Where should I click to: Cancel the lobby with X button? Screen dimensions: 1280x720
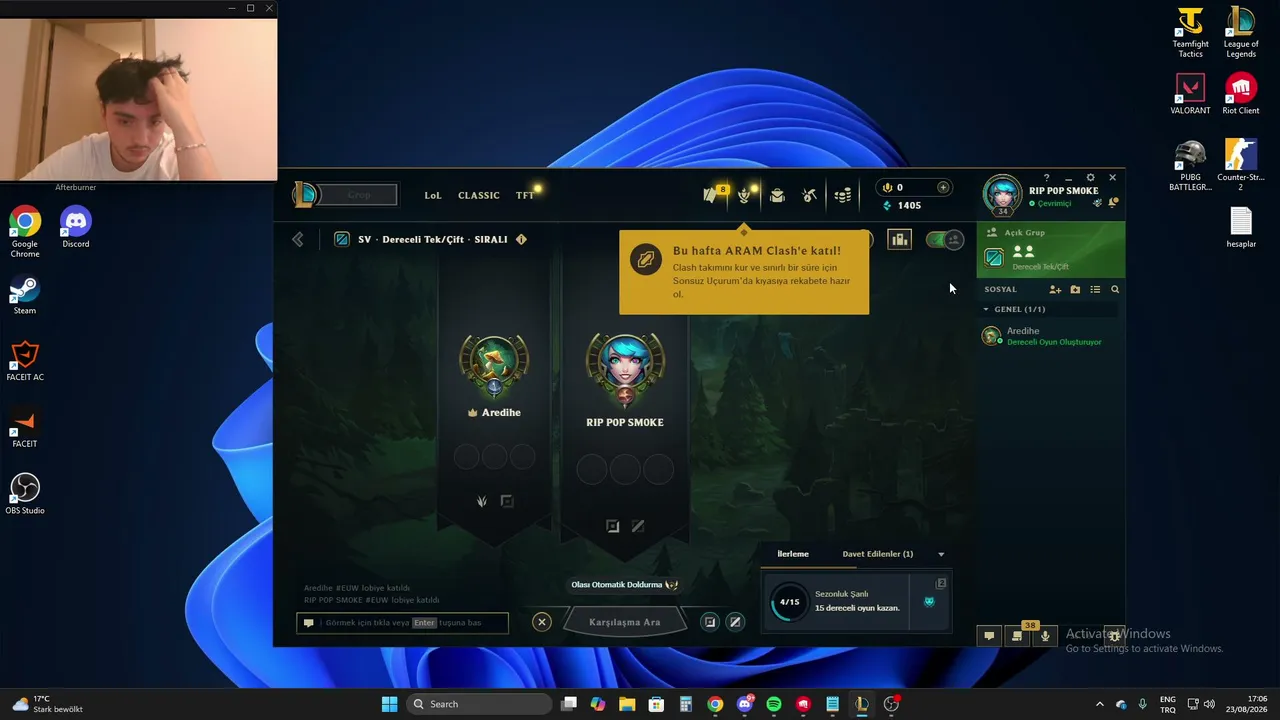coord(542,622)
